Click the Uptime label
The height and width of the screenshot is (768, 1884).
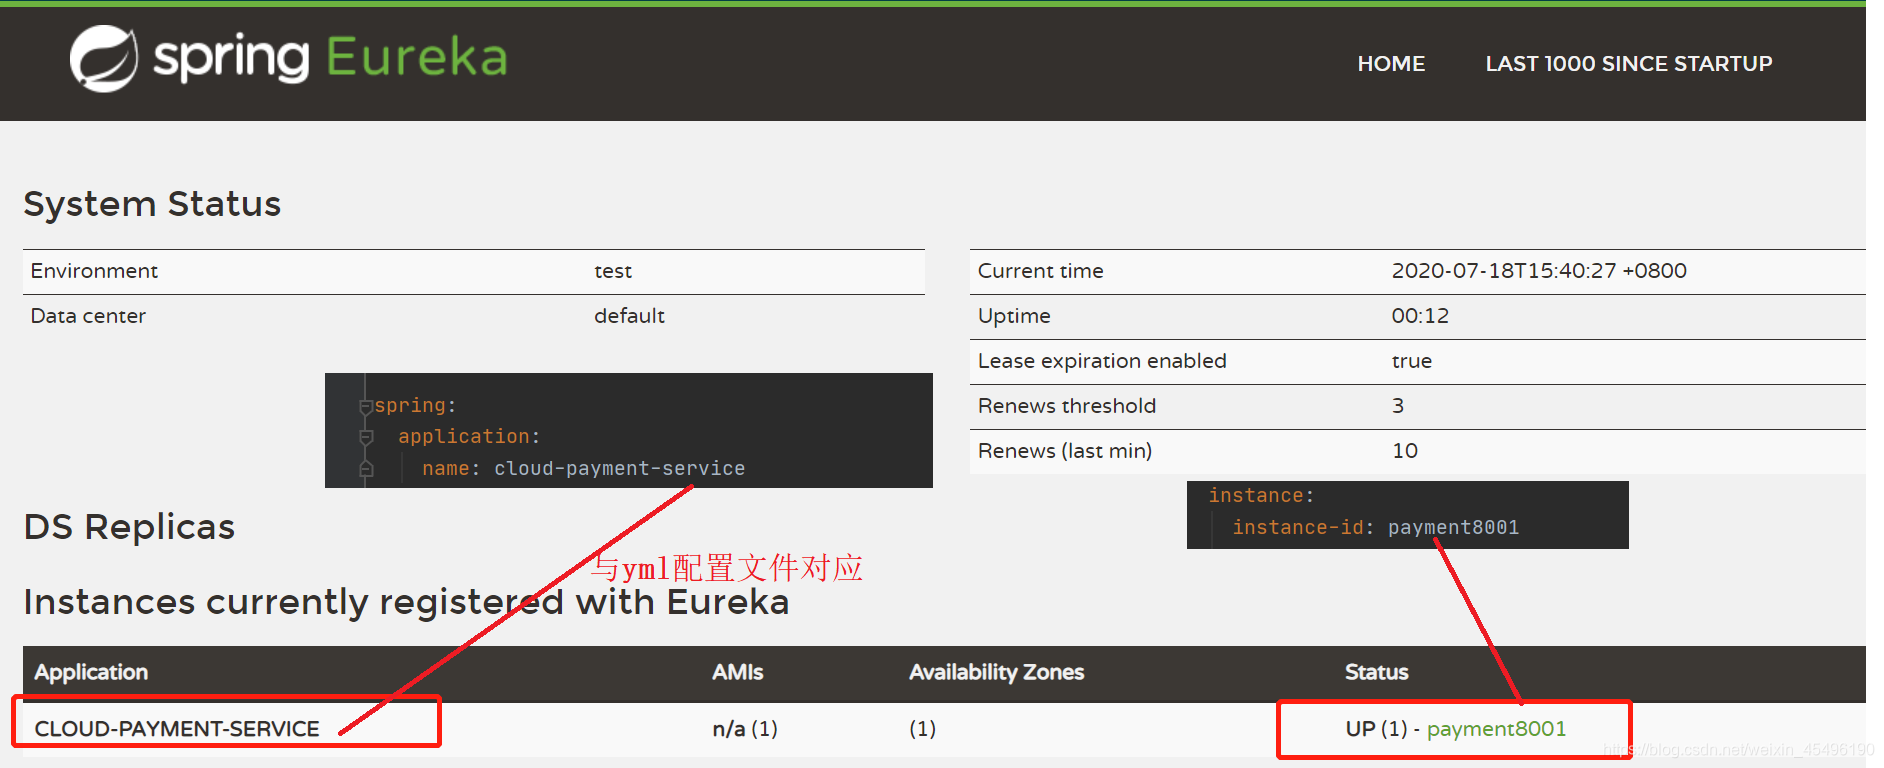(x=1014, y=316)
